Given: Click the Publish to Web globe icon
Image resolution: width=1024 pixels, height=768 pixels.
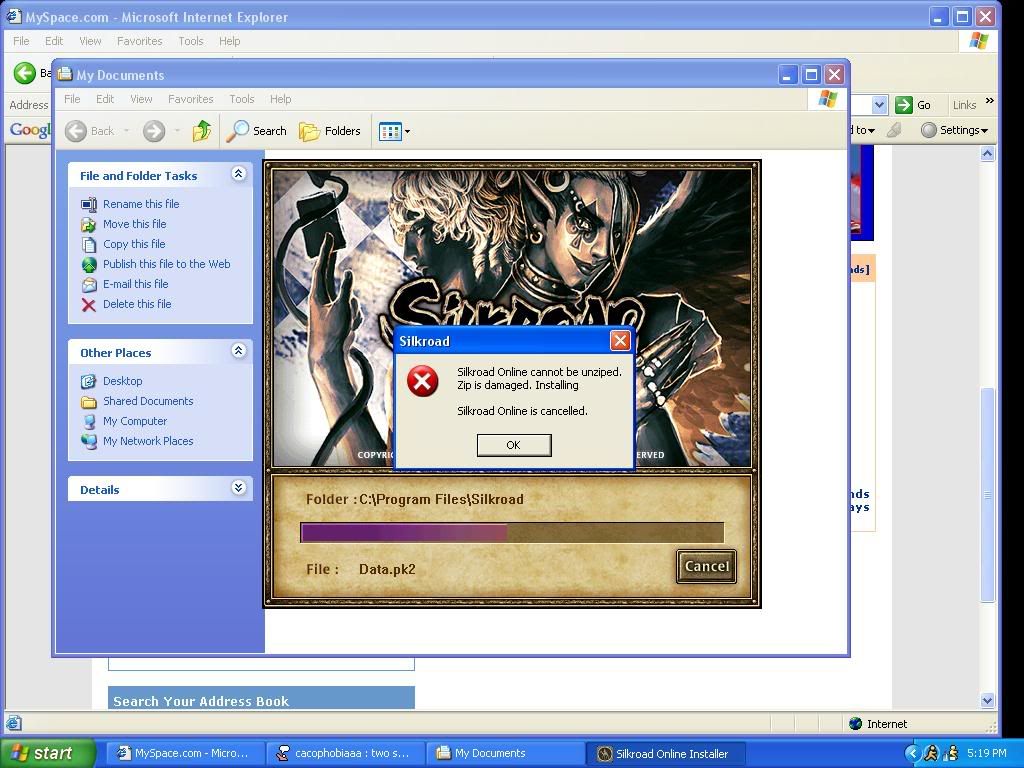Looking at the screenshot, I should 88,264.
